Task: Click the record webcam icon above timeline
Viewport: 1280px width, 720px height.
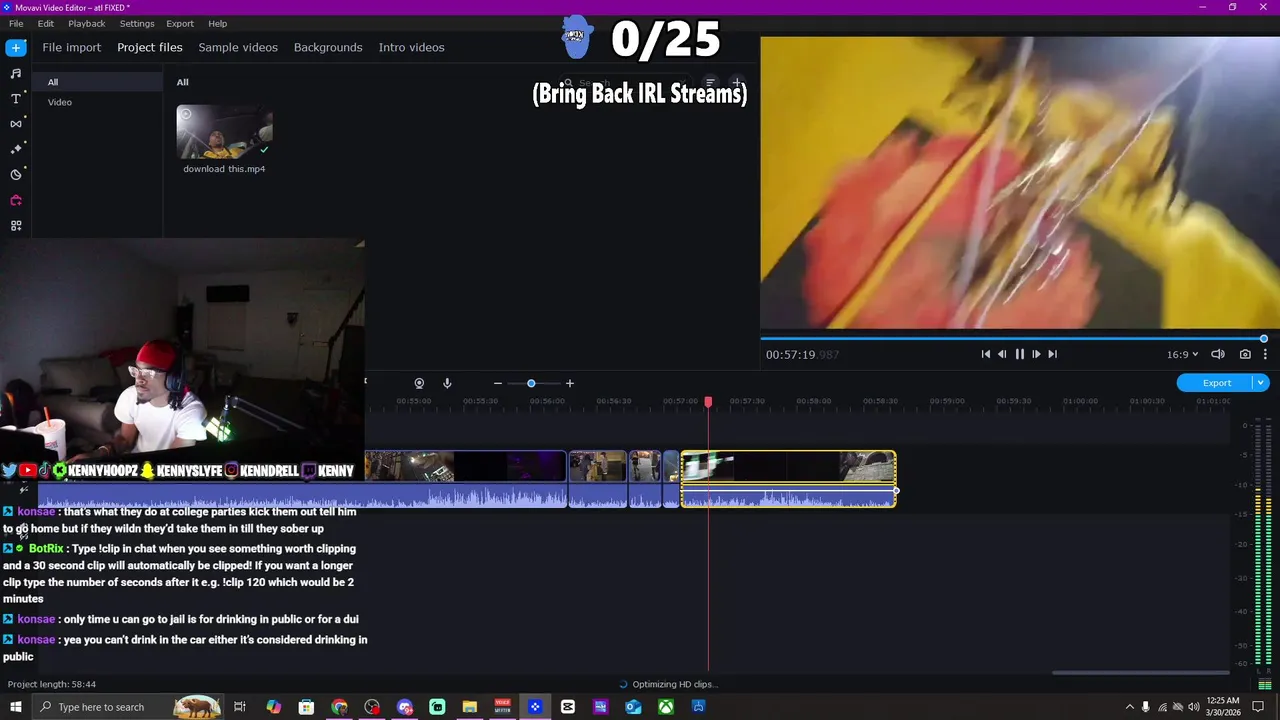Action: coord(419,383)
